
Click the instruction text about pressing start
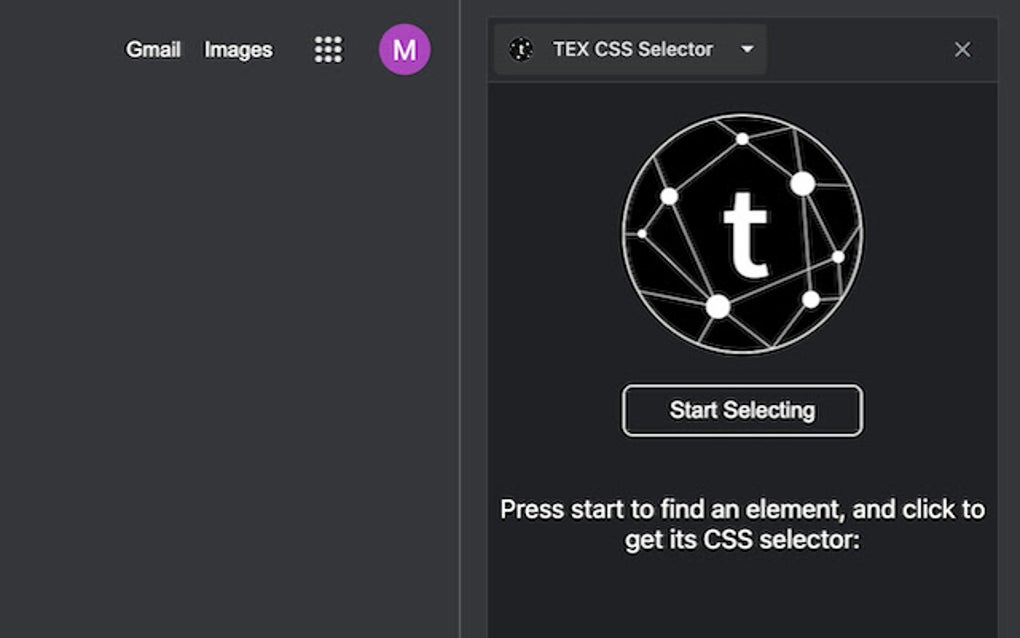(741, 522)
